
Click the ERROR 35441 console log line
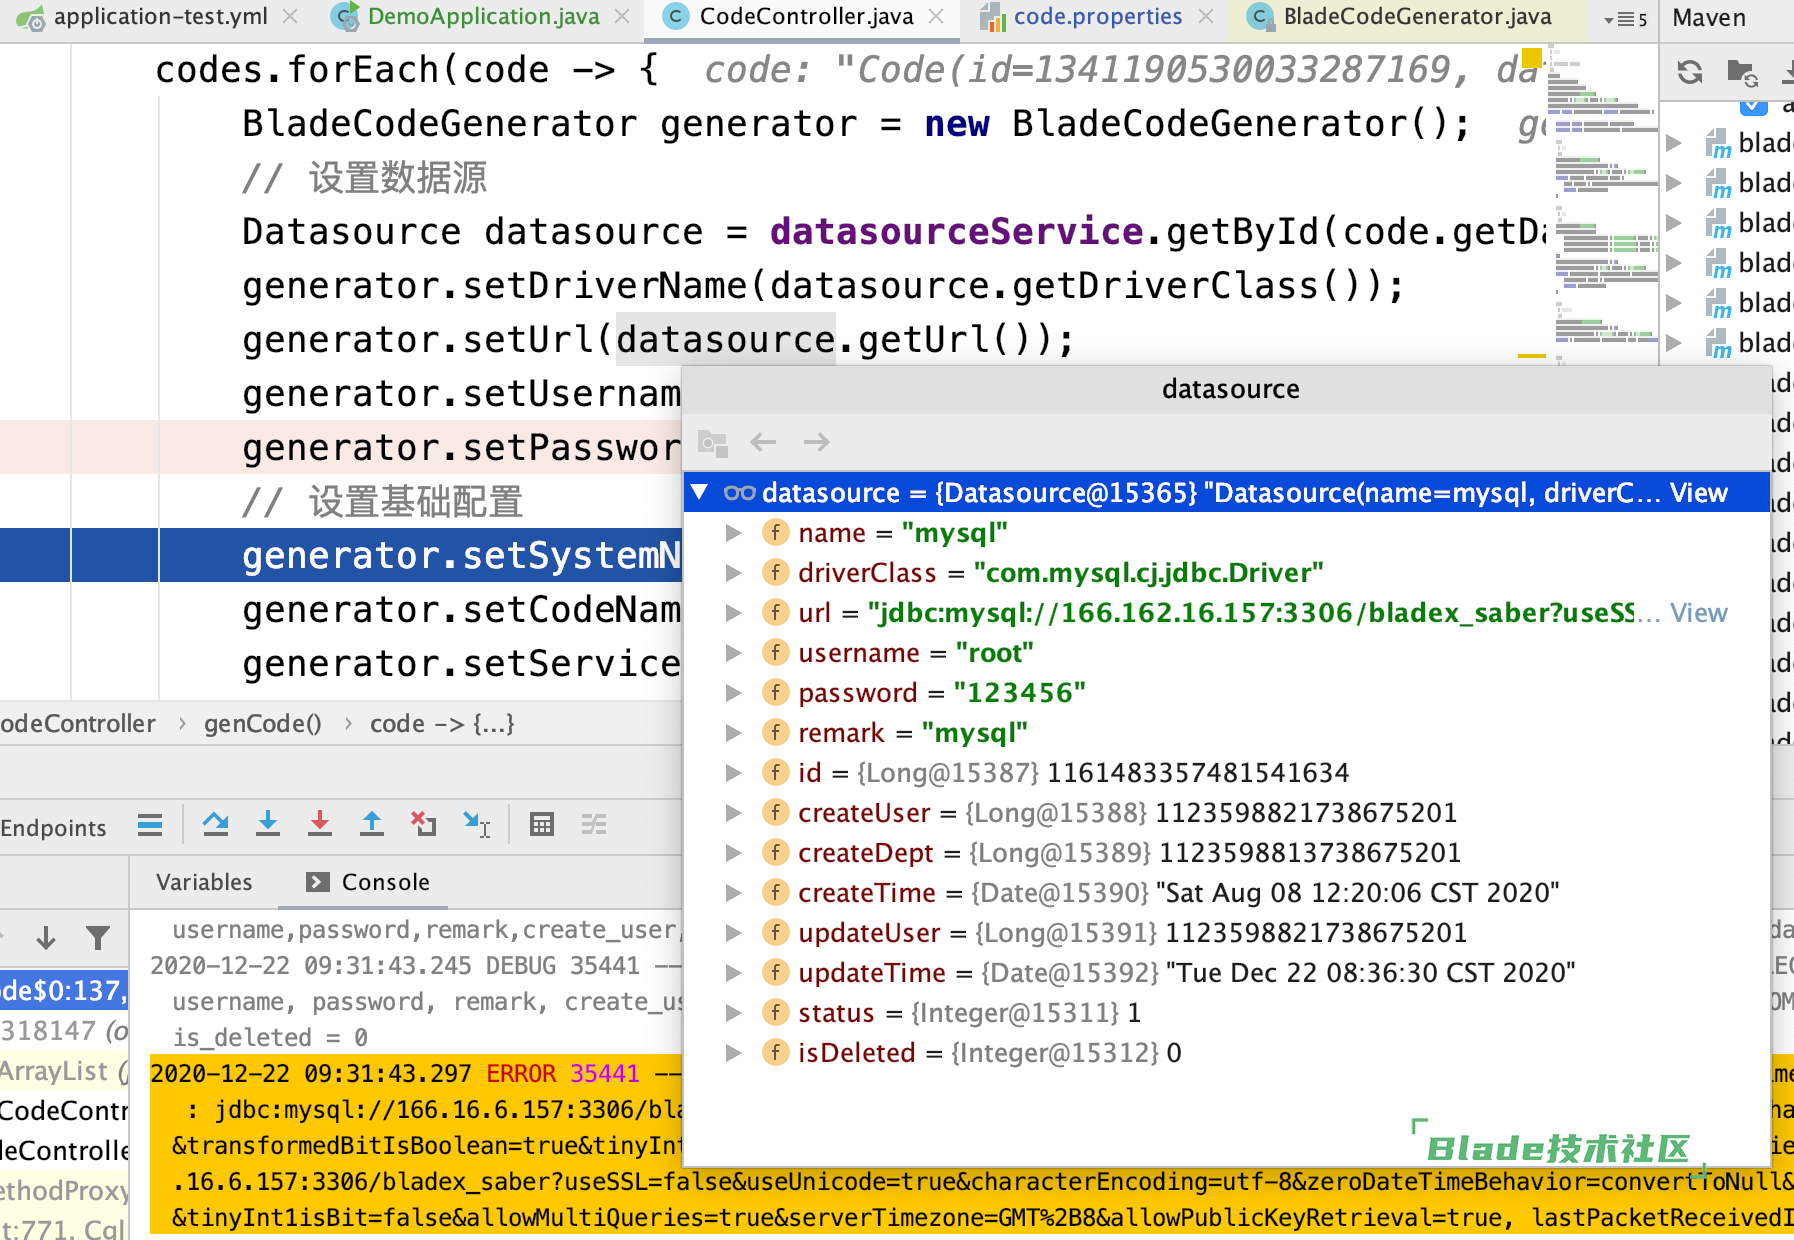416,1073
